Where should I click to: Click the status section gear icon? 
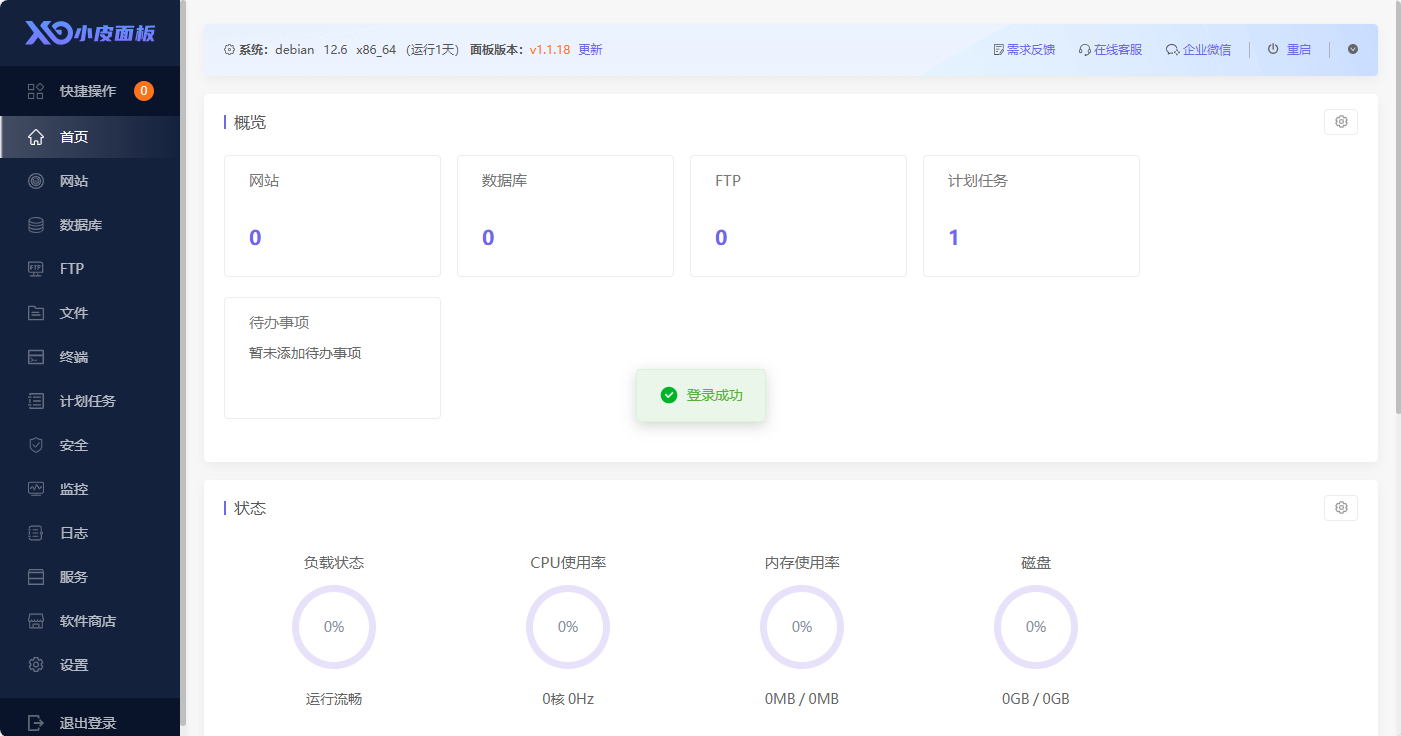(1340, 508)
